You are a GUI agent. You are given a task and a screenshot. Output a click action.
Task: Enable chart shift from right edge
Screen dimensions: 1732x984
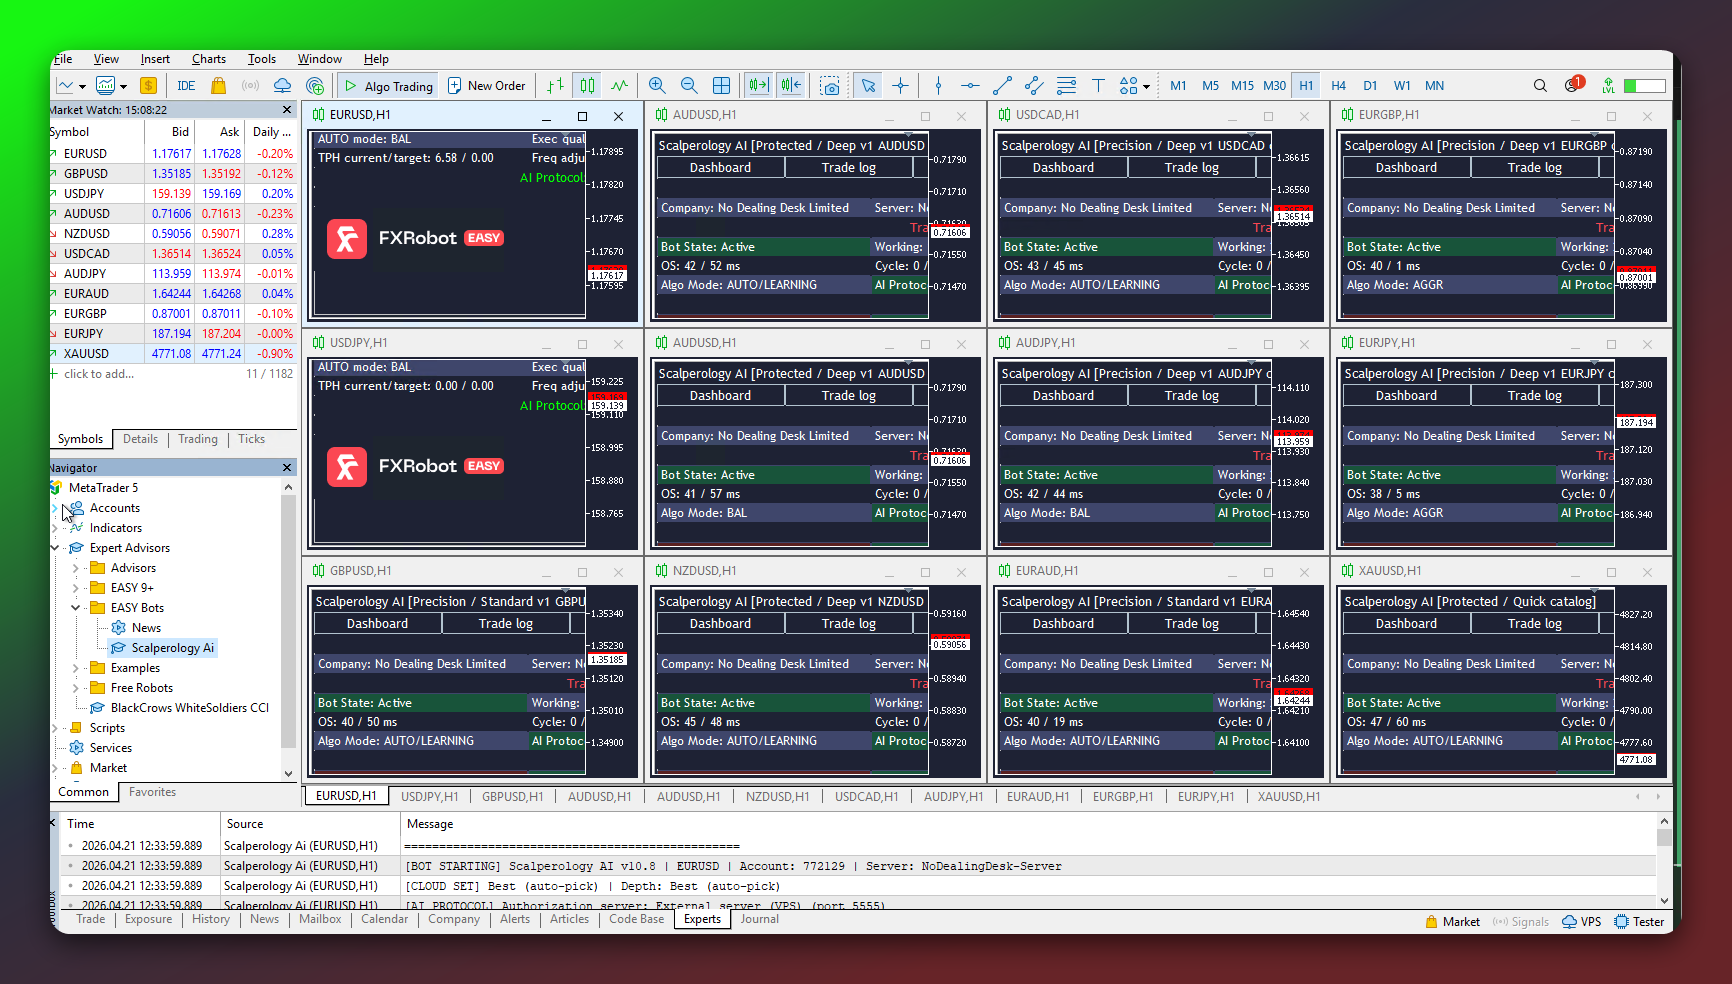[791, 86]
